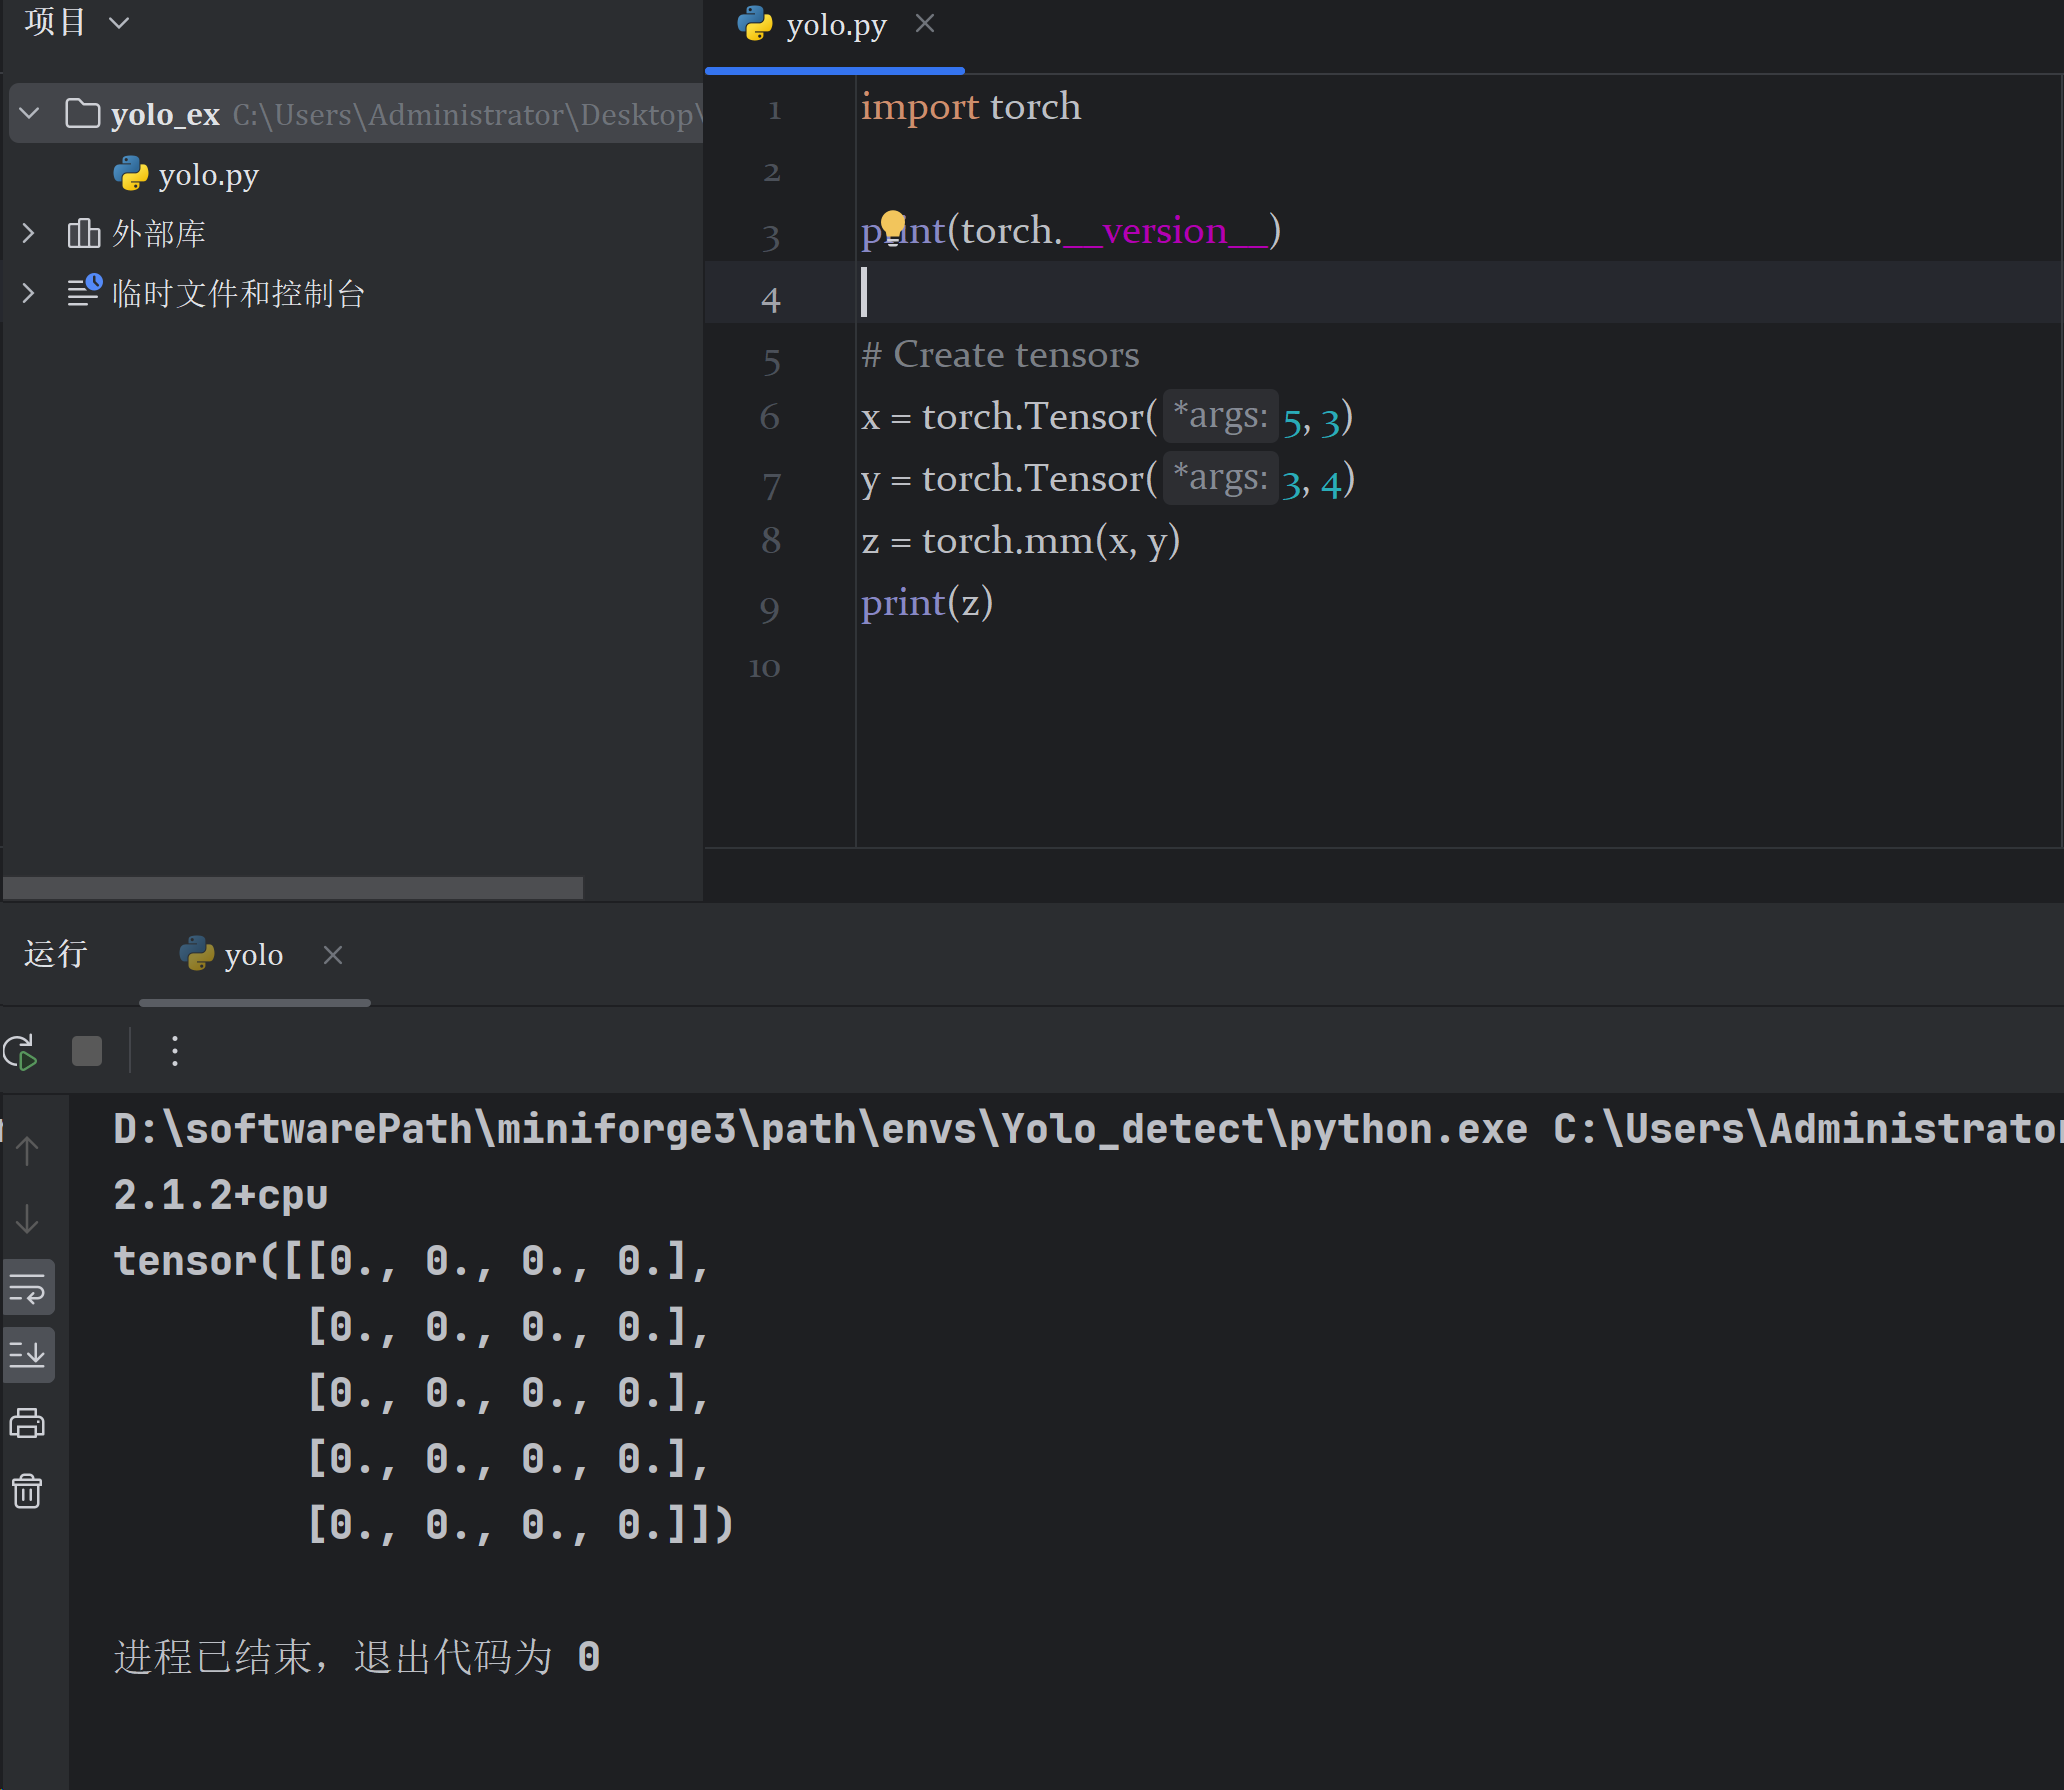The width and height of the screenshot is (2064, 1790).
Task: Rerun the yolo run configuration
Action: point(21,1051)
